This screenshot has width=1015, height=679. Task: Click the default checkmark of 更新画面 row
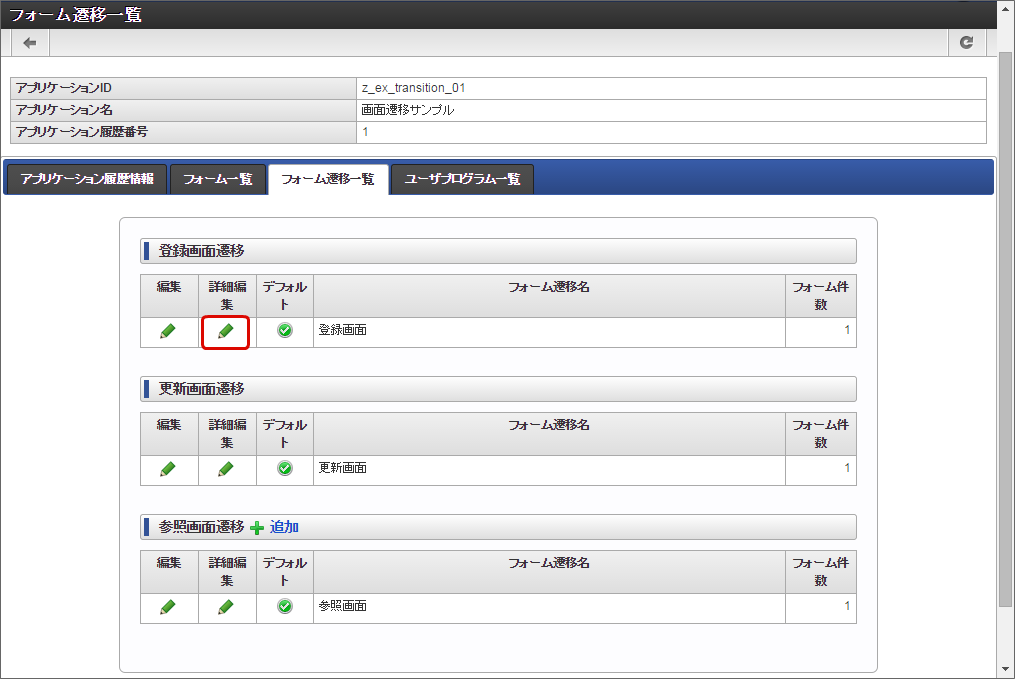[x=285, y=468]
